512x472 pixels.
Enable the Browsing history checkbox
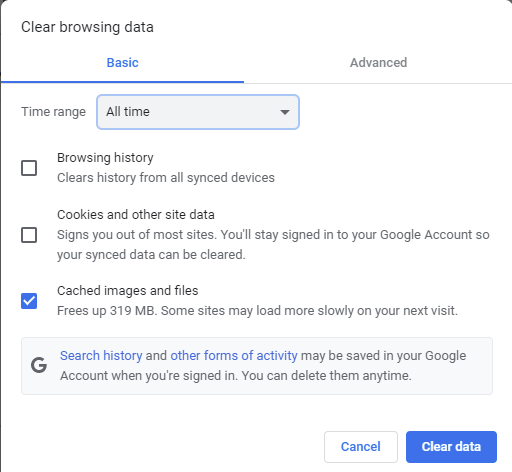pyautogui.click(x=29, y=168)
